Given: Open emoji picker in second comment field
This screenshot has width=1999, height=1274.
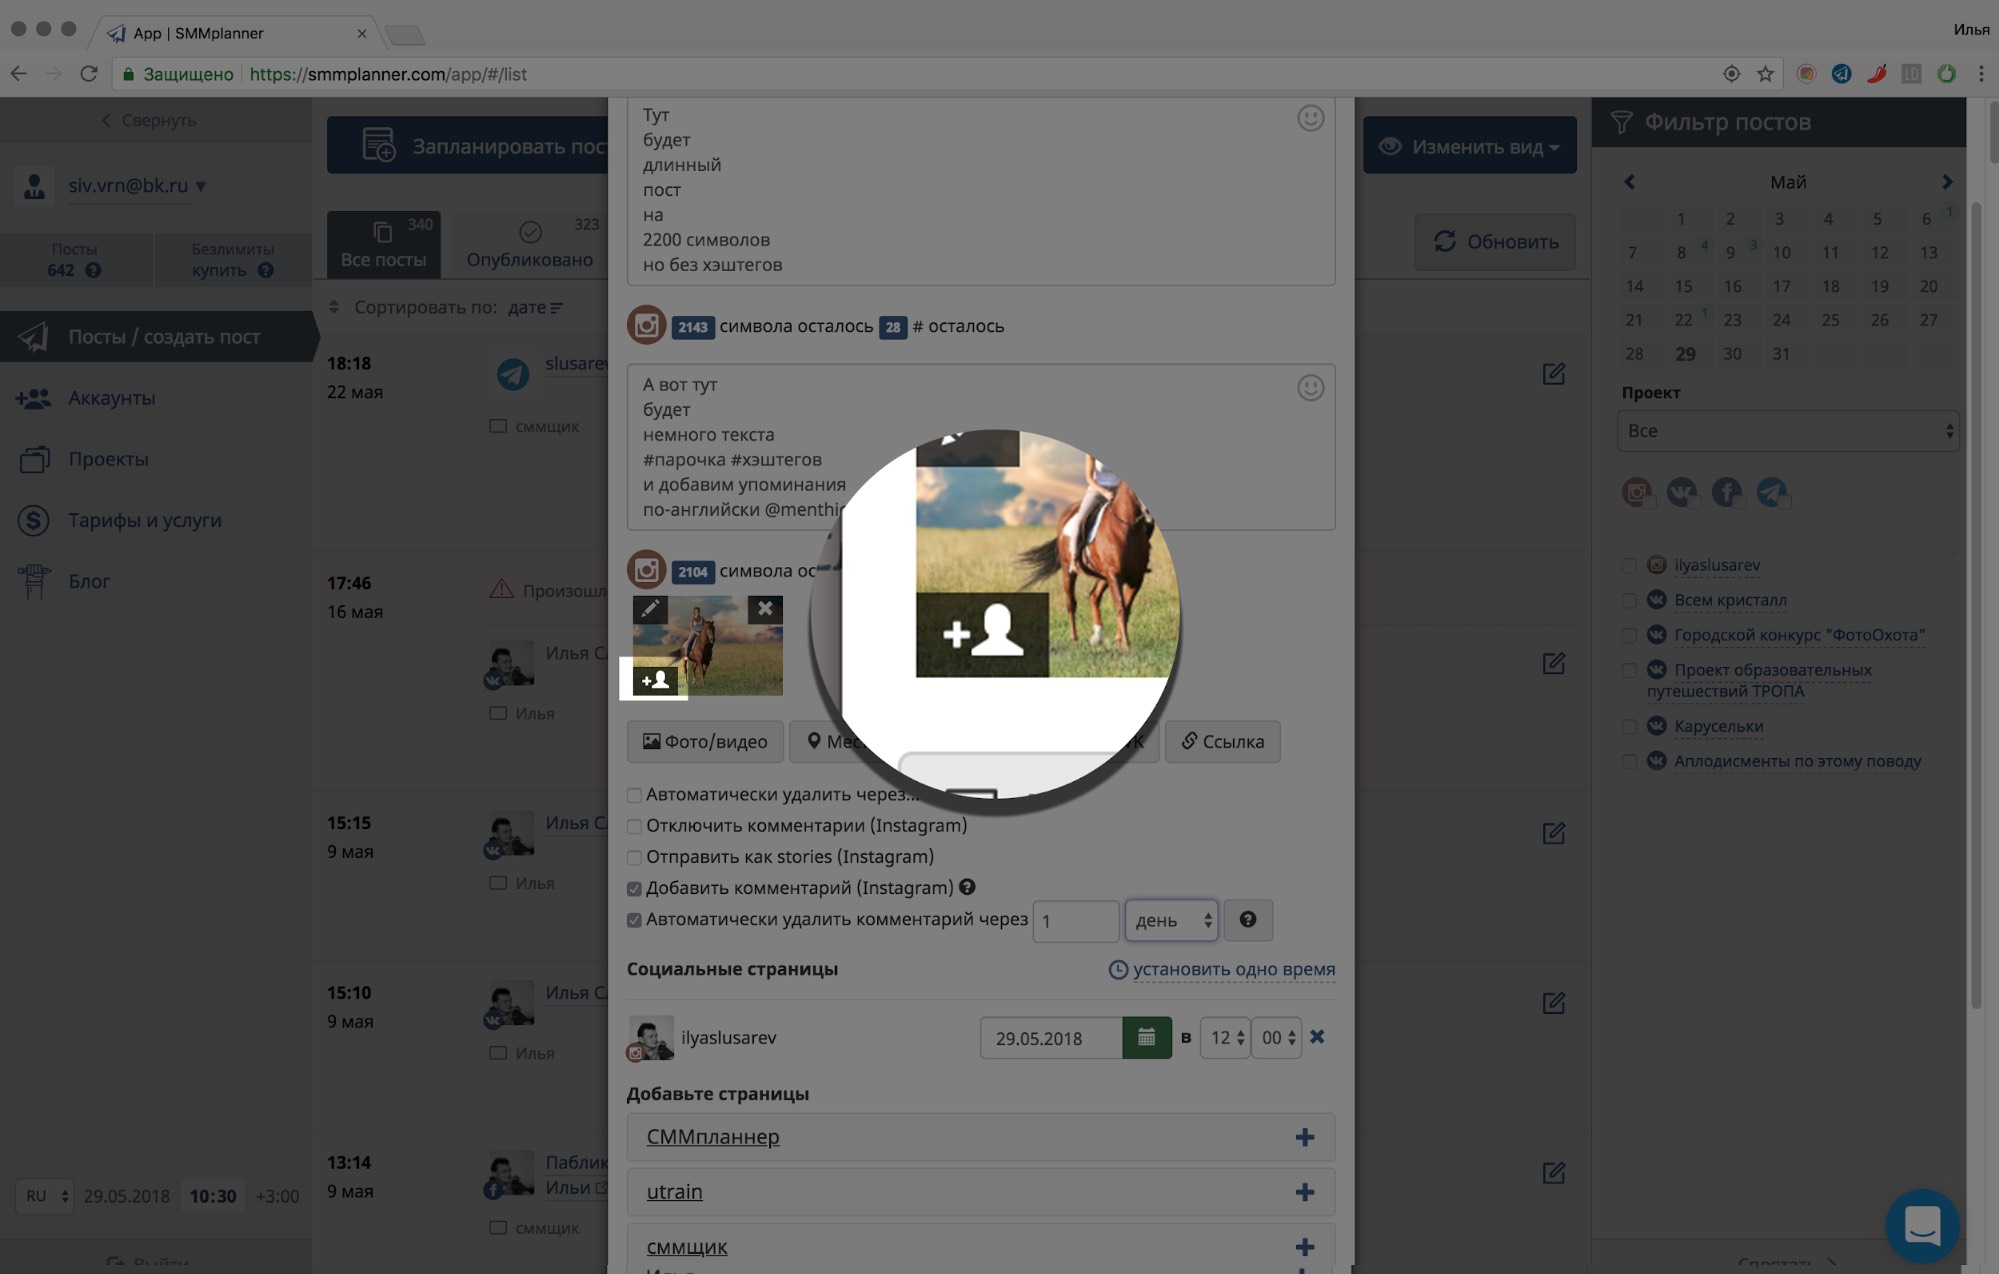Looking at the screenshot, I should click(1310, 387).
